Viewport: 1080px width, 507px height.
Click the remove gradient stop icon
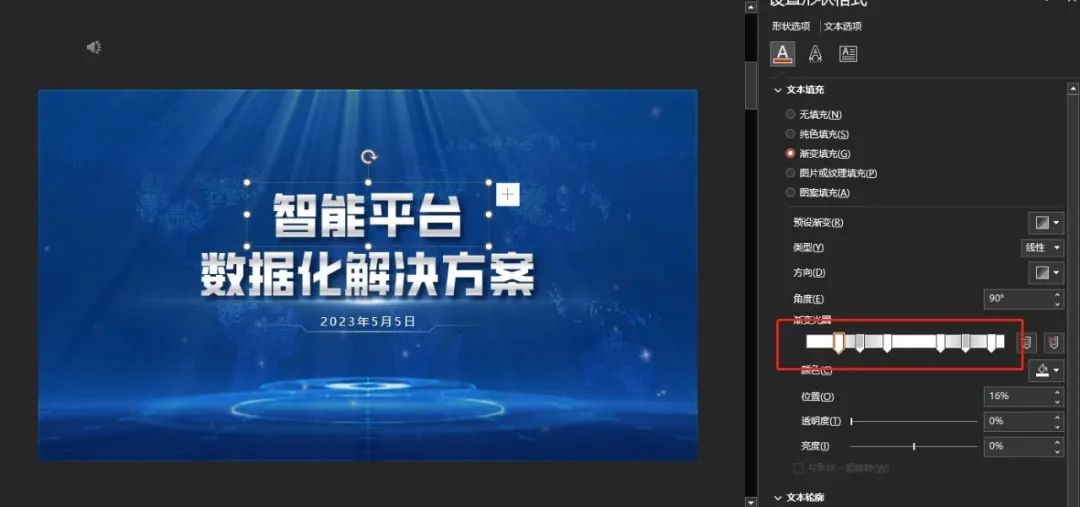pyautogui.click(x=1052, y=342)
